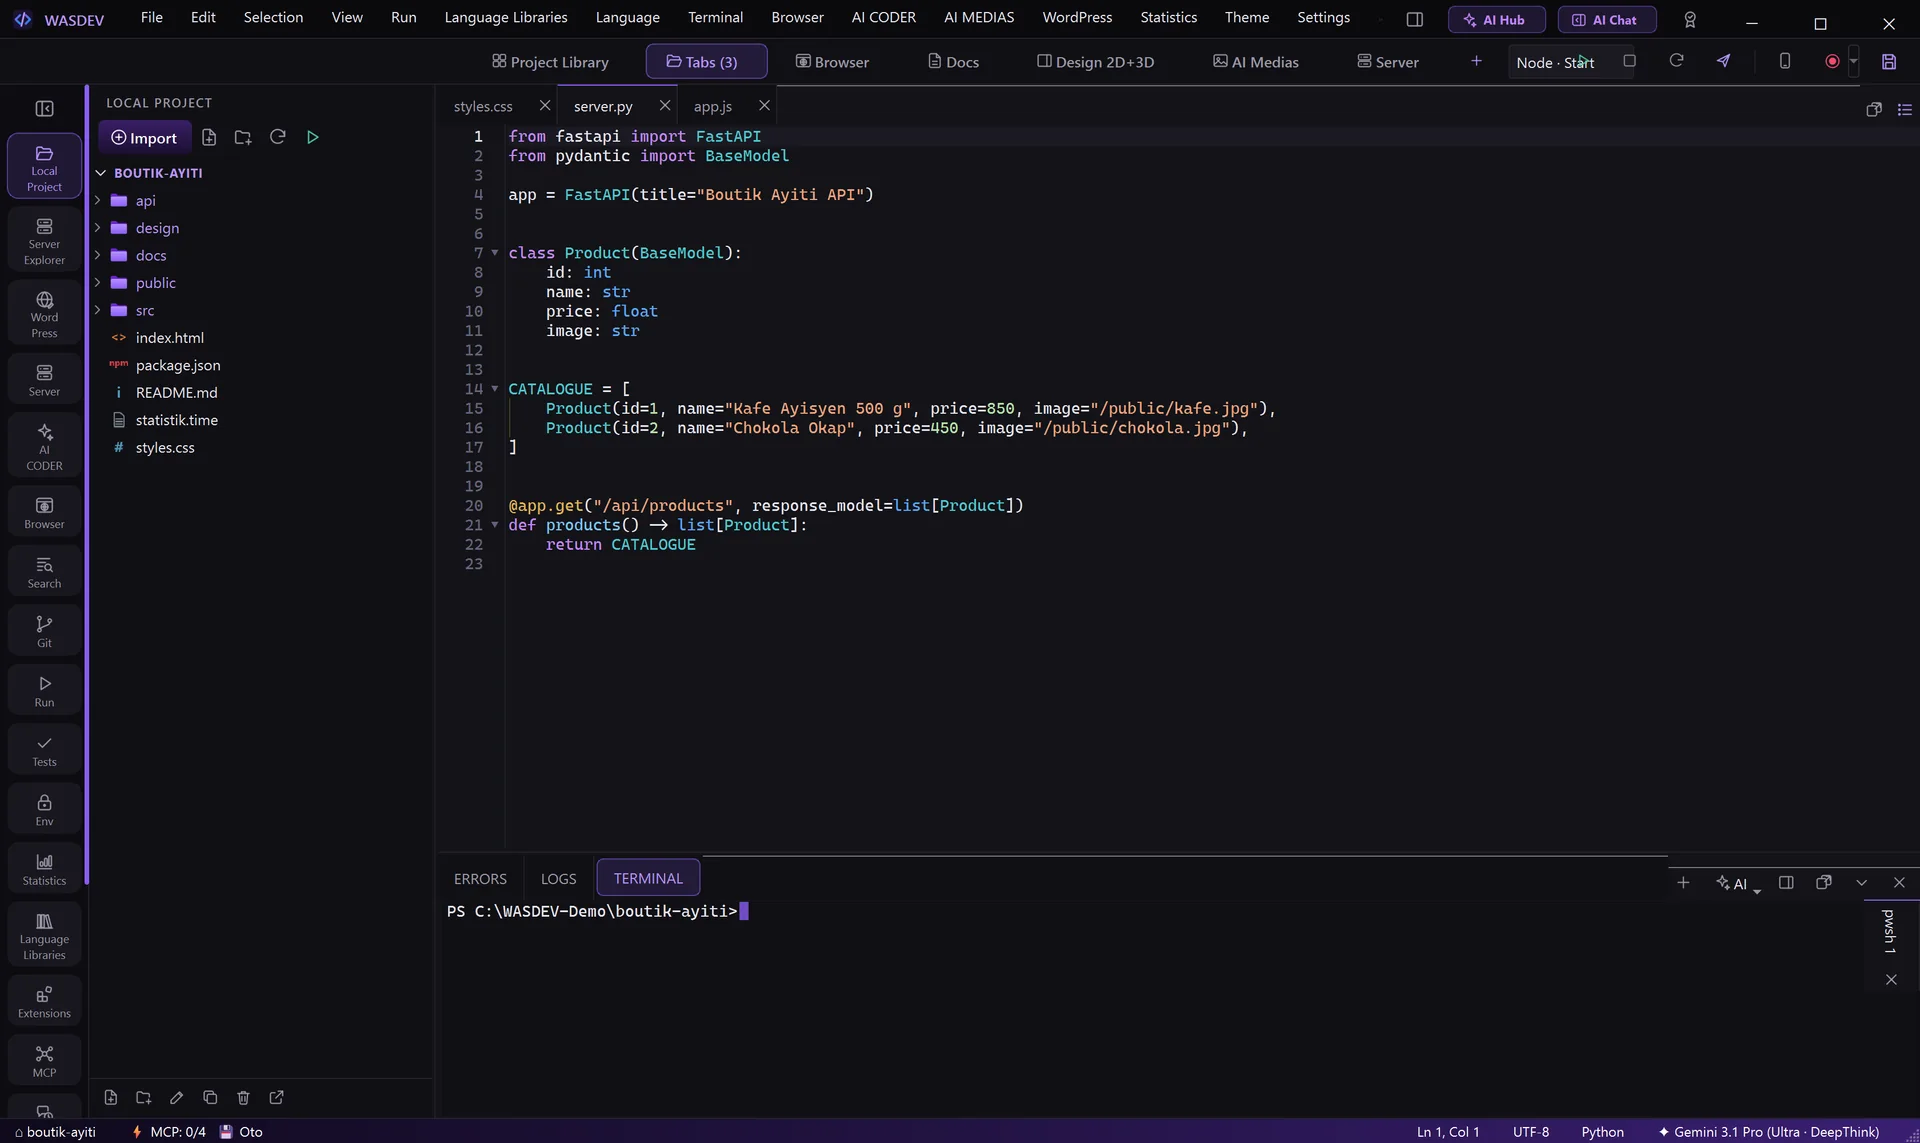Screen dimensions: 1920x1143
Task: Toggle split view in terminal panel
Action: click(x=1786, y=882)
